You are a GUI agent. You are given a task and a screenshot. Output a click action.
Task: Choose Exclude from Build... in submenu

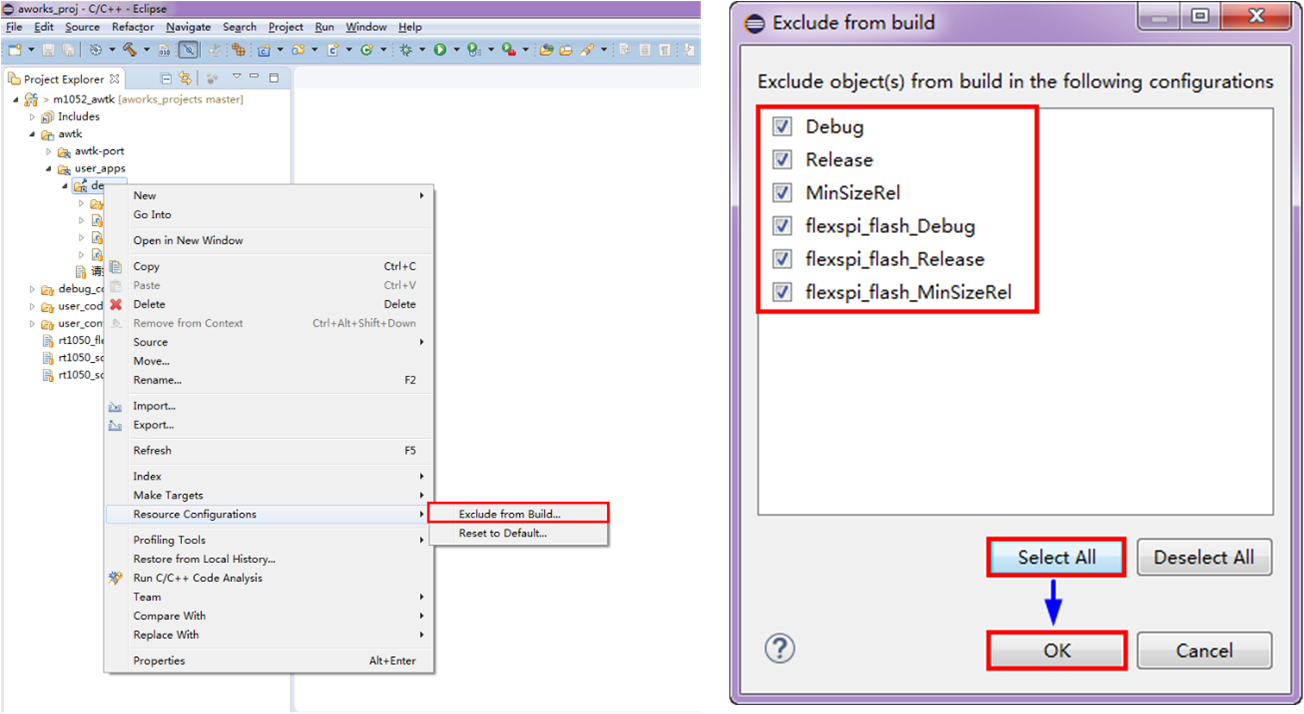pos(509,514)
